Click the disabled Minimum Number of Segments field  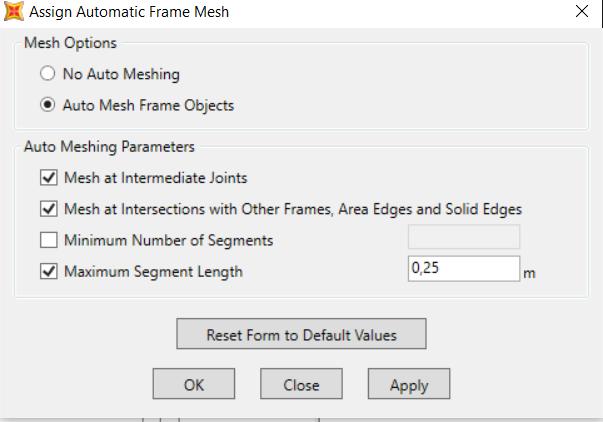[x=464, y=237]
